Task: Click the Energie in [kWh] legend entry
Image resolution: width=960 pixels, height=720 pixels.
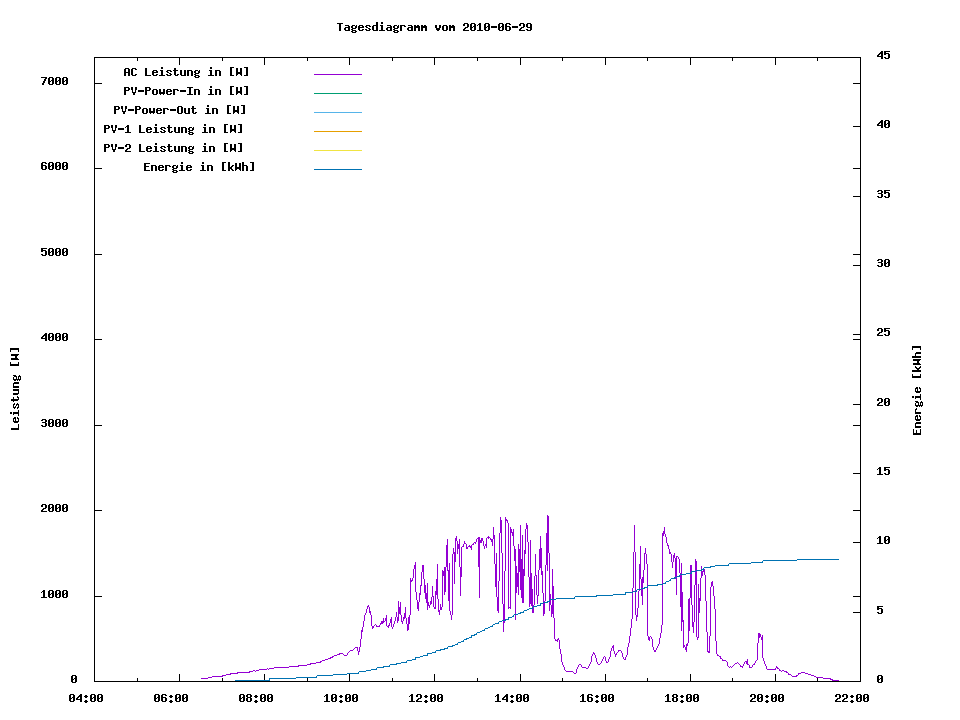Action: tap(199, 167)
